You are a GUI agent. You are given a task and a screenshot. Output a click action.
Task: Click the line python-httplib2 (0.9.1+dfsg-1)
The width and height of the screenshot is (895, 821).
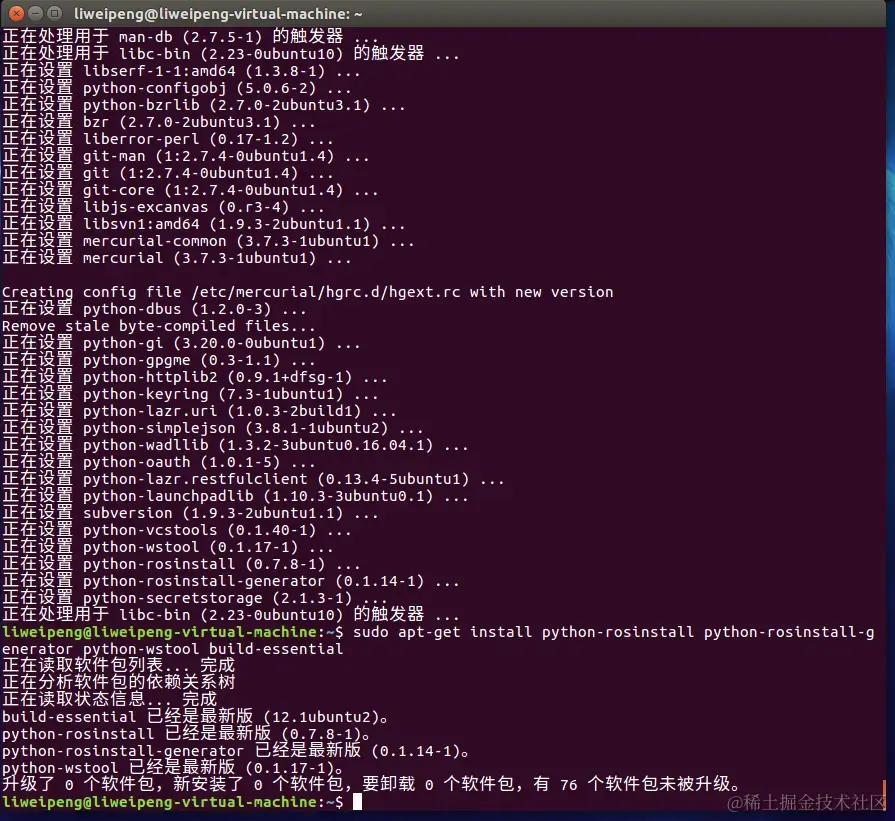(x=195, y=377)
